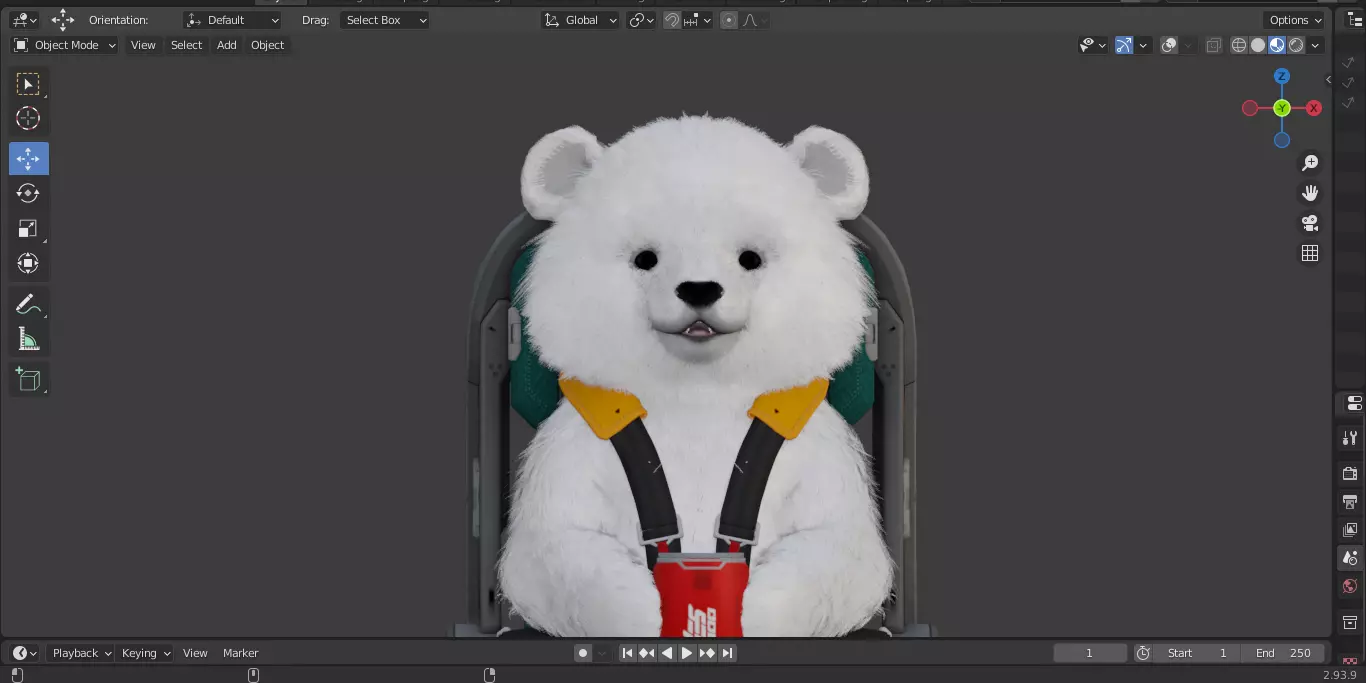Click the zoom magnifier viewport icon
Image resolution: width=1366 pixels, height=683 pixels.
tap(1310, 163)
